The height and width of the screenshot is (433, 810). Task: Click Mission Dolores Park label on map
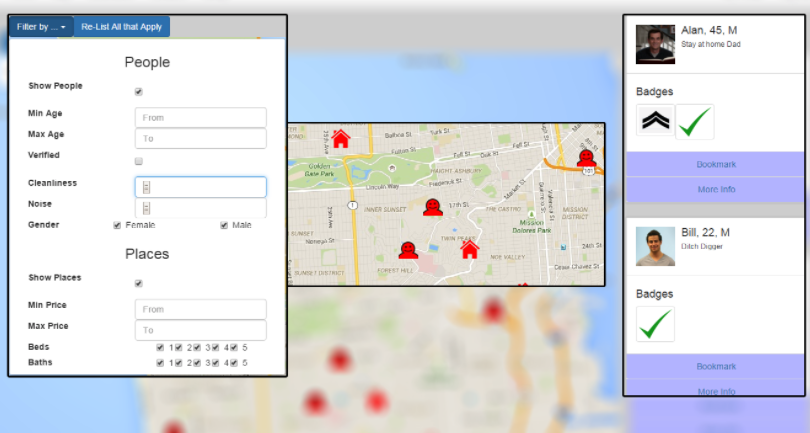click(x=532, y=226)
